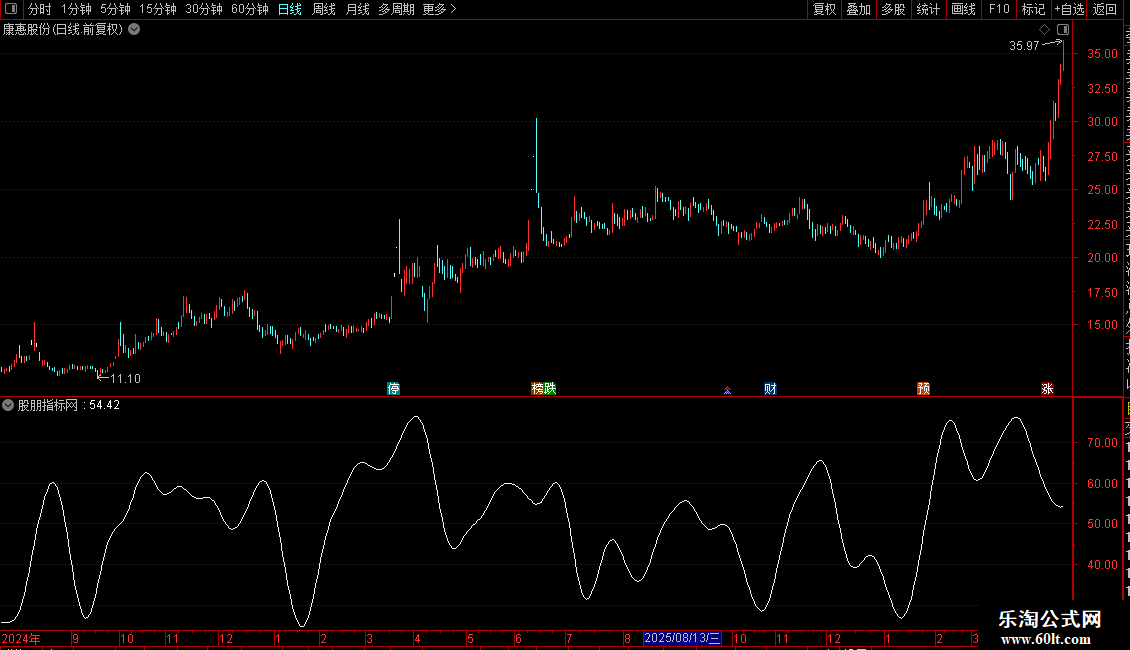Click the diamond icon above the chart
This screenshot has height=650, width=1130.
pyautogui.click(x=1044, y=30)
